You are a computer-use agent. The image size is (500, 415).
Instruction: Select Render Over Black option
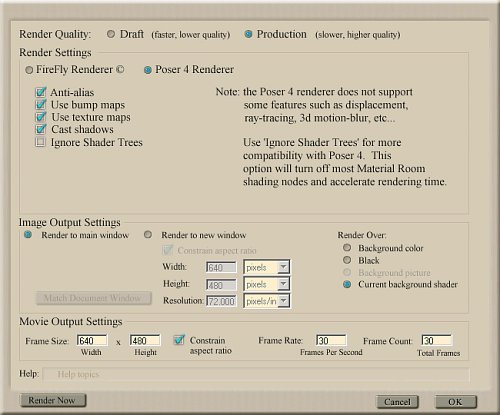coord(347,260)
